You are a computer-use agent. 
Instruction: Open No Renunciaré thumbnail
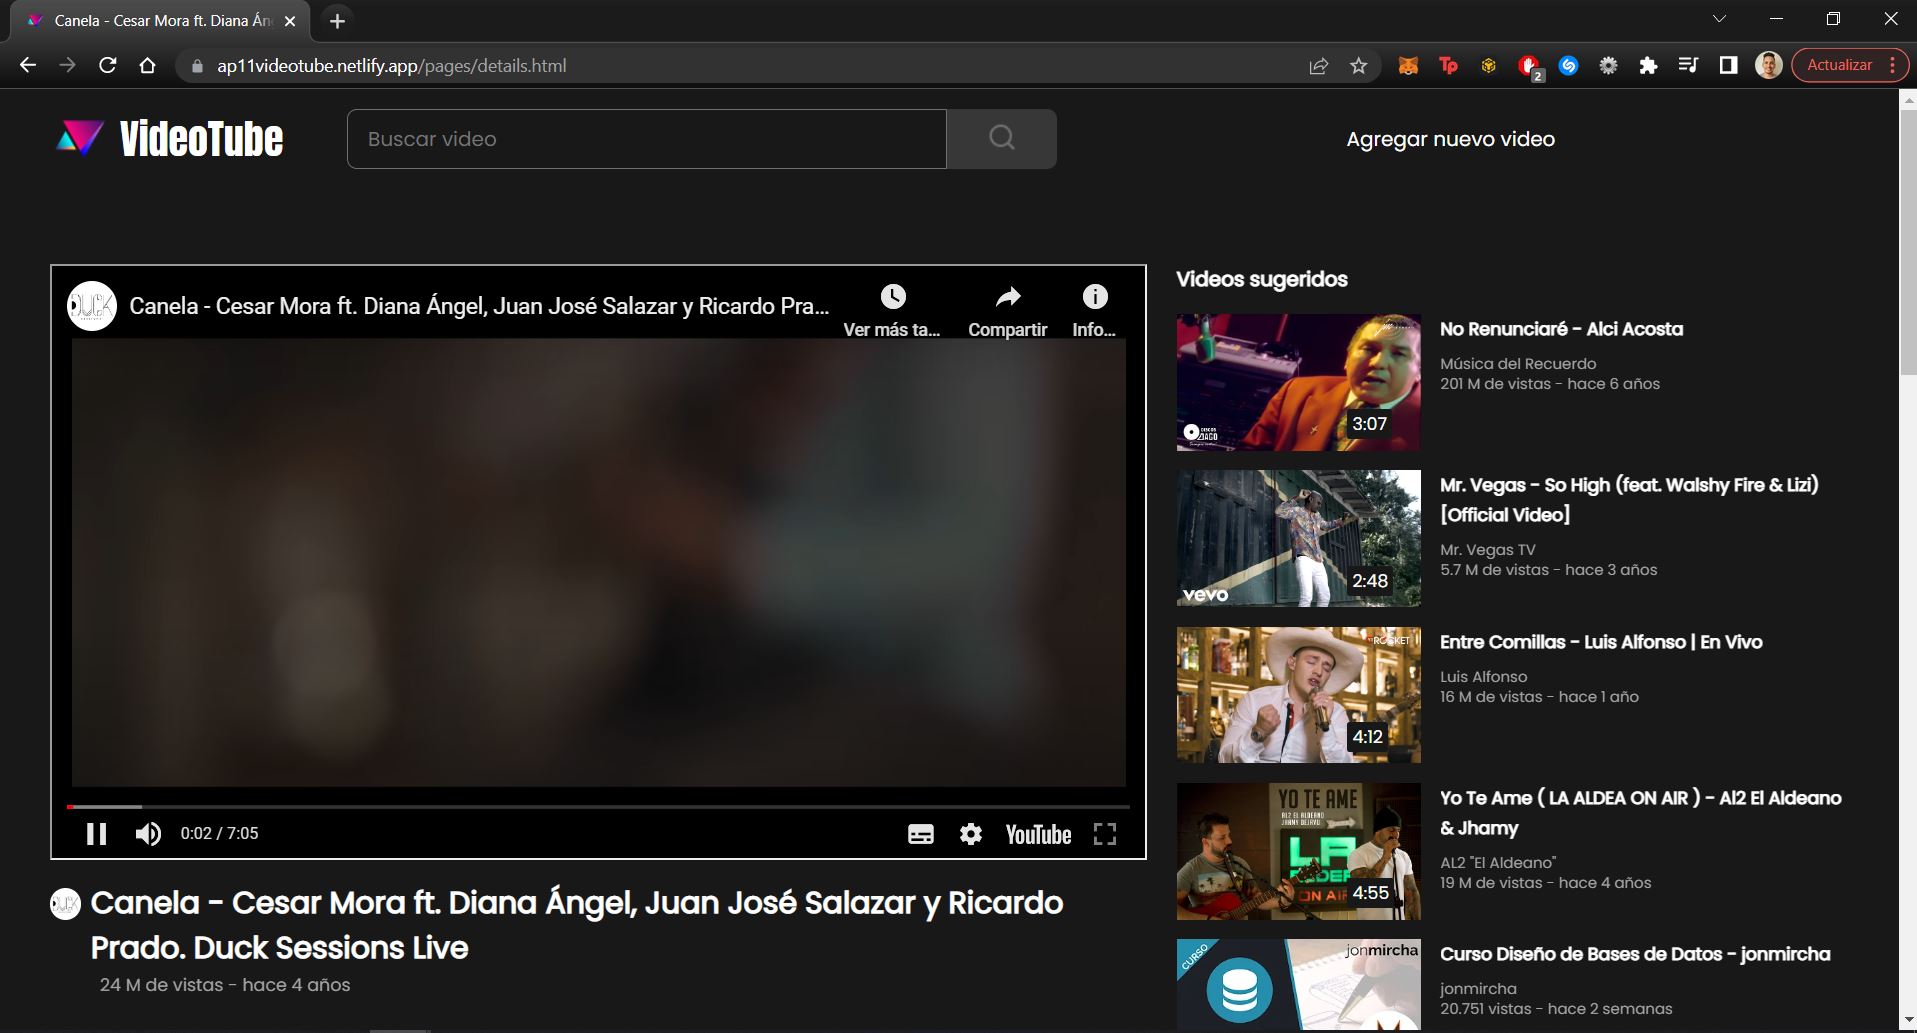pyautogui.click(x=1298, y=382)
